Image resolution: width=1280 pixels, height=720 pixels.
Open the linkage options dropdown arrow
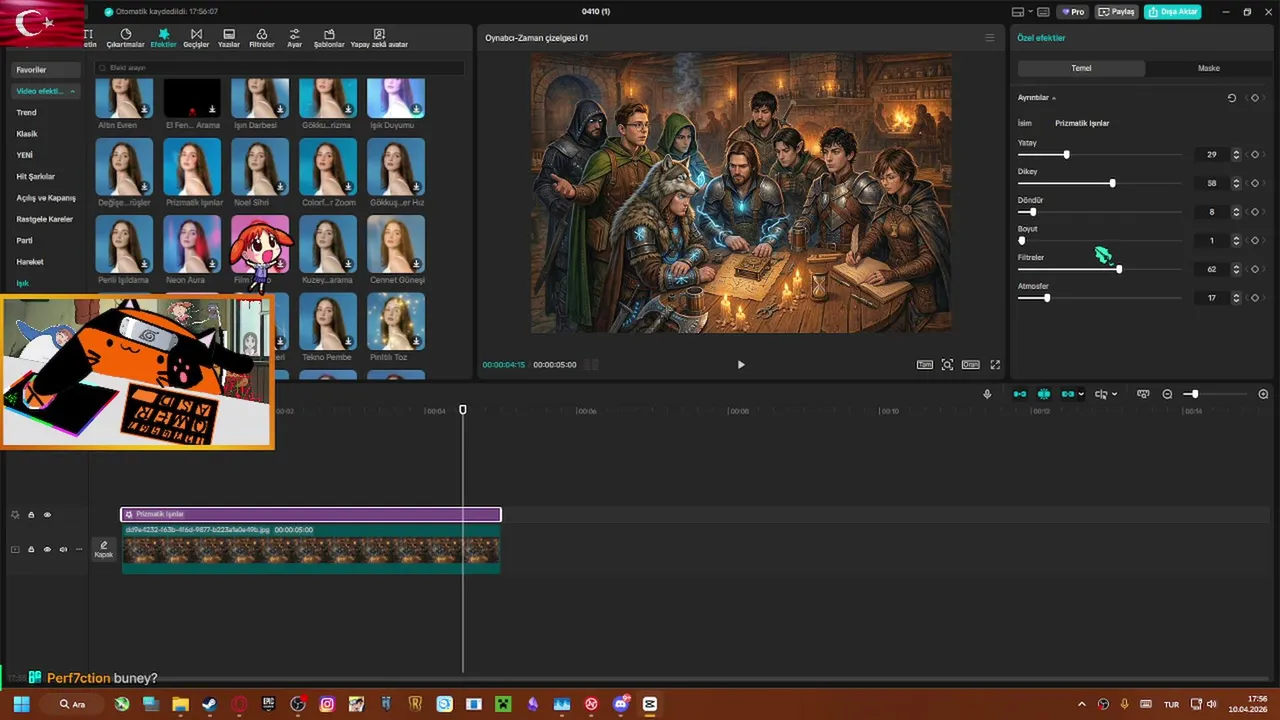tap(1081, 394)
